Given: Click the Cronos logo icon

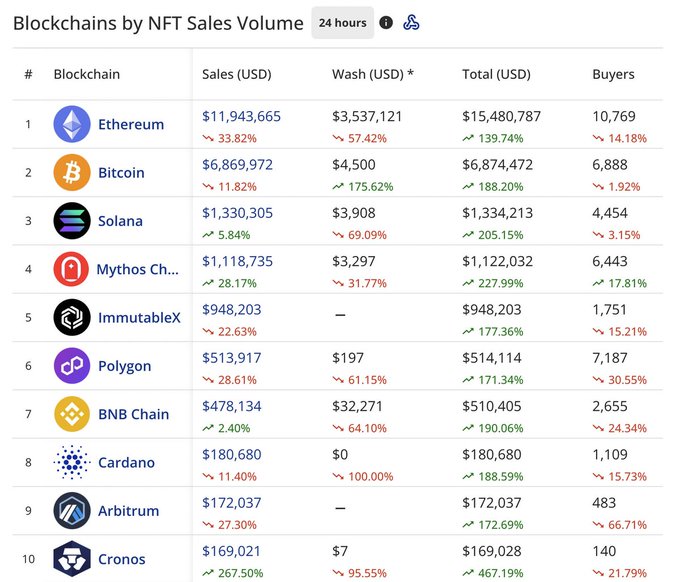Looking at the screenshot, I should click(x=72, y=559).
